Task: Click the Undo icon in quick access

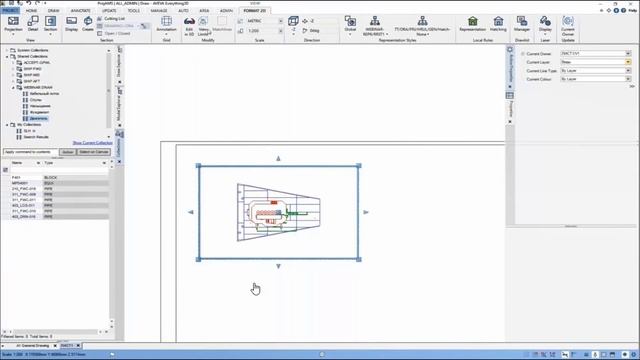Action: [28, 3]
